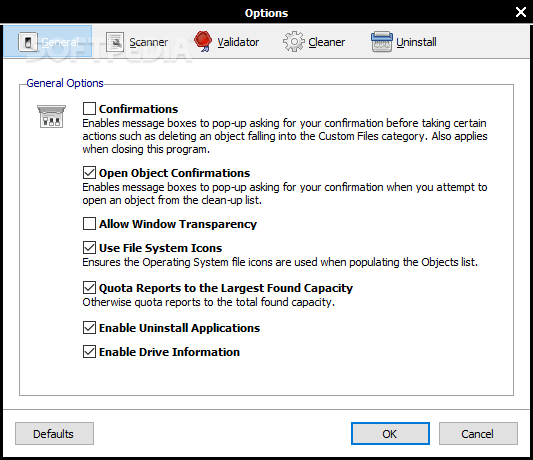Screen dimensions: 533x460
Task: Click the Cleaner gear icon
Action: (x=294, y=42)
